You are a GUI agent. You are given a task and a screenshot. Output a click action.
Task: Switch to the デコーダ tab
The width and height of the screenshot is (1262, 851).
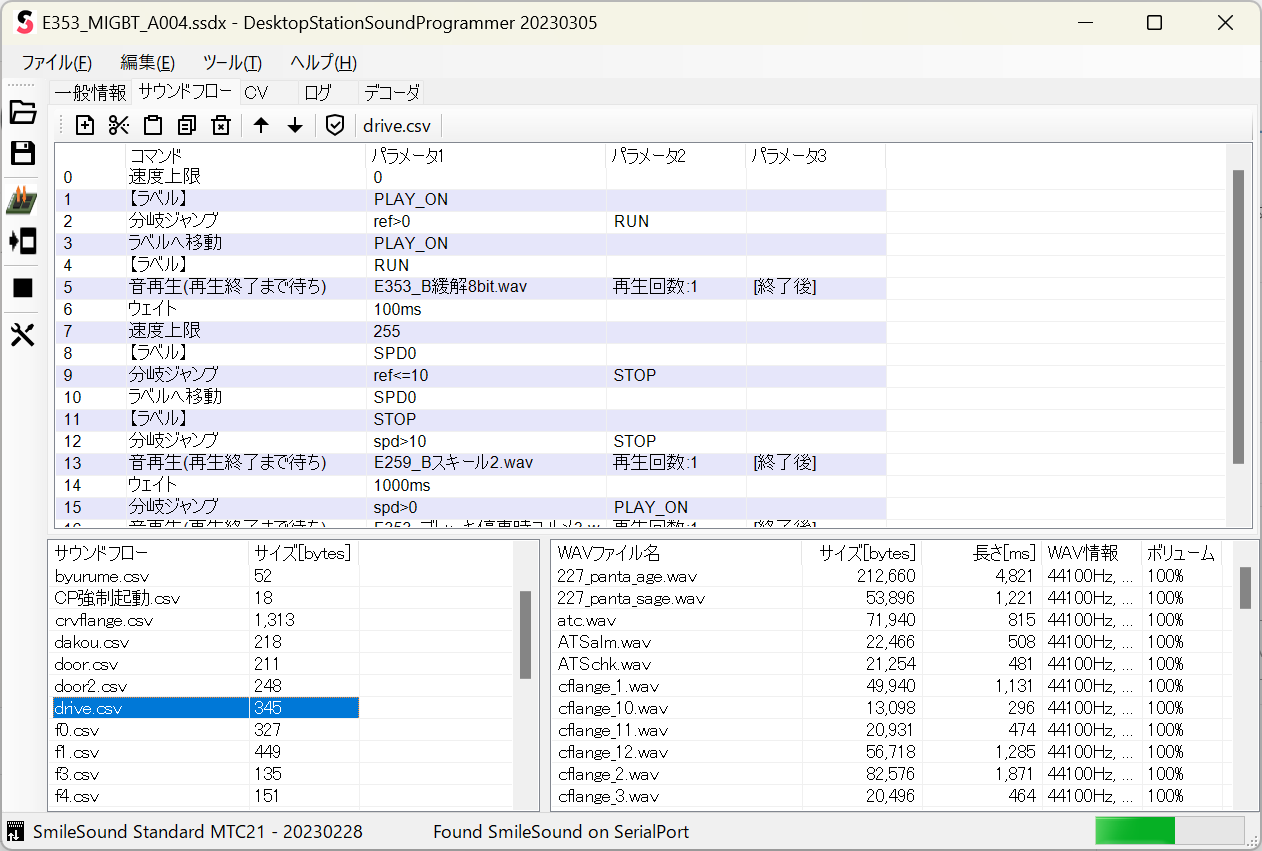[391, 93]
